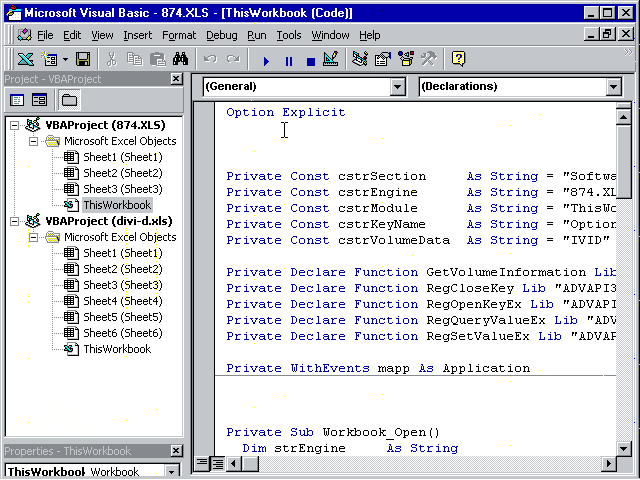Select Sheet3 in the 874.XLS project

pyautogui.click(x=122, y=189)
